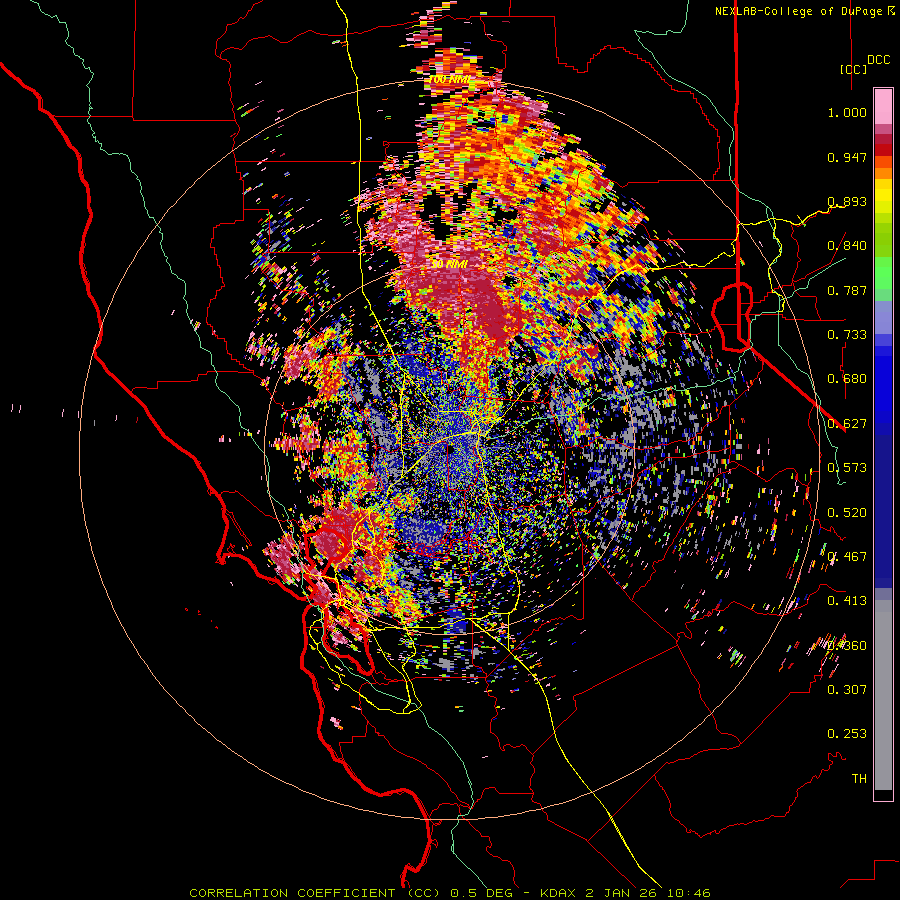Click the TH threshold label
The image size is (900, 900).
coord(859,779)
